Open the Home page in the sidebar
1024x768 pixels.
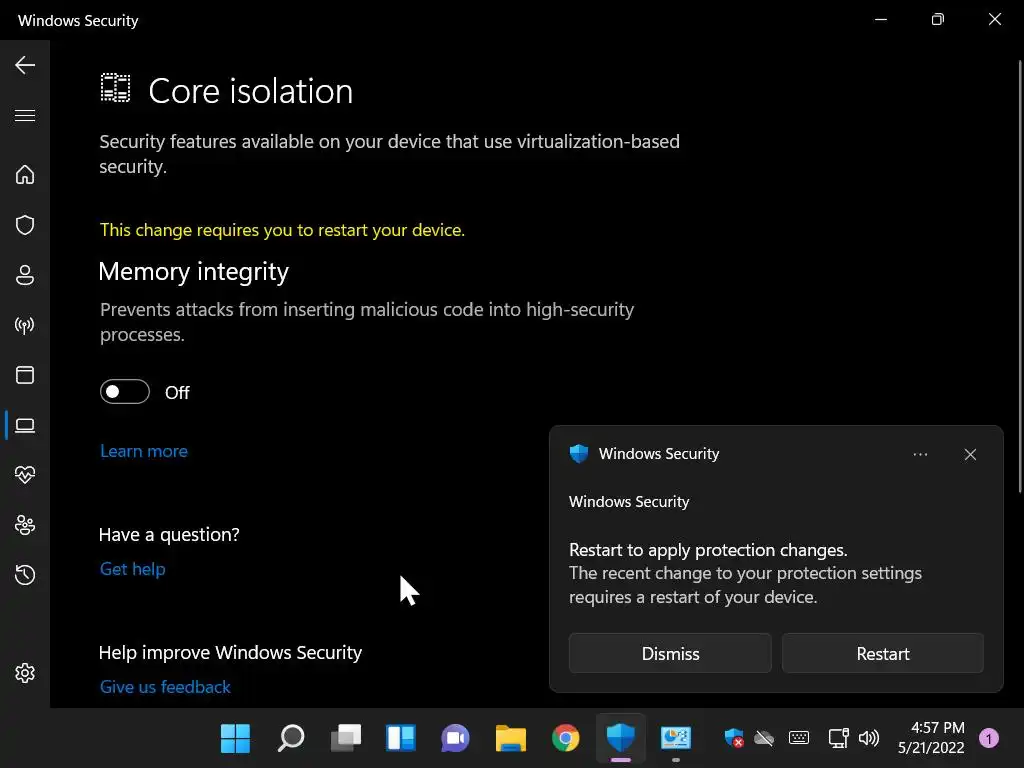(x=25, y=174)
